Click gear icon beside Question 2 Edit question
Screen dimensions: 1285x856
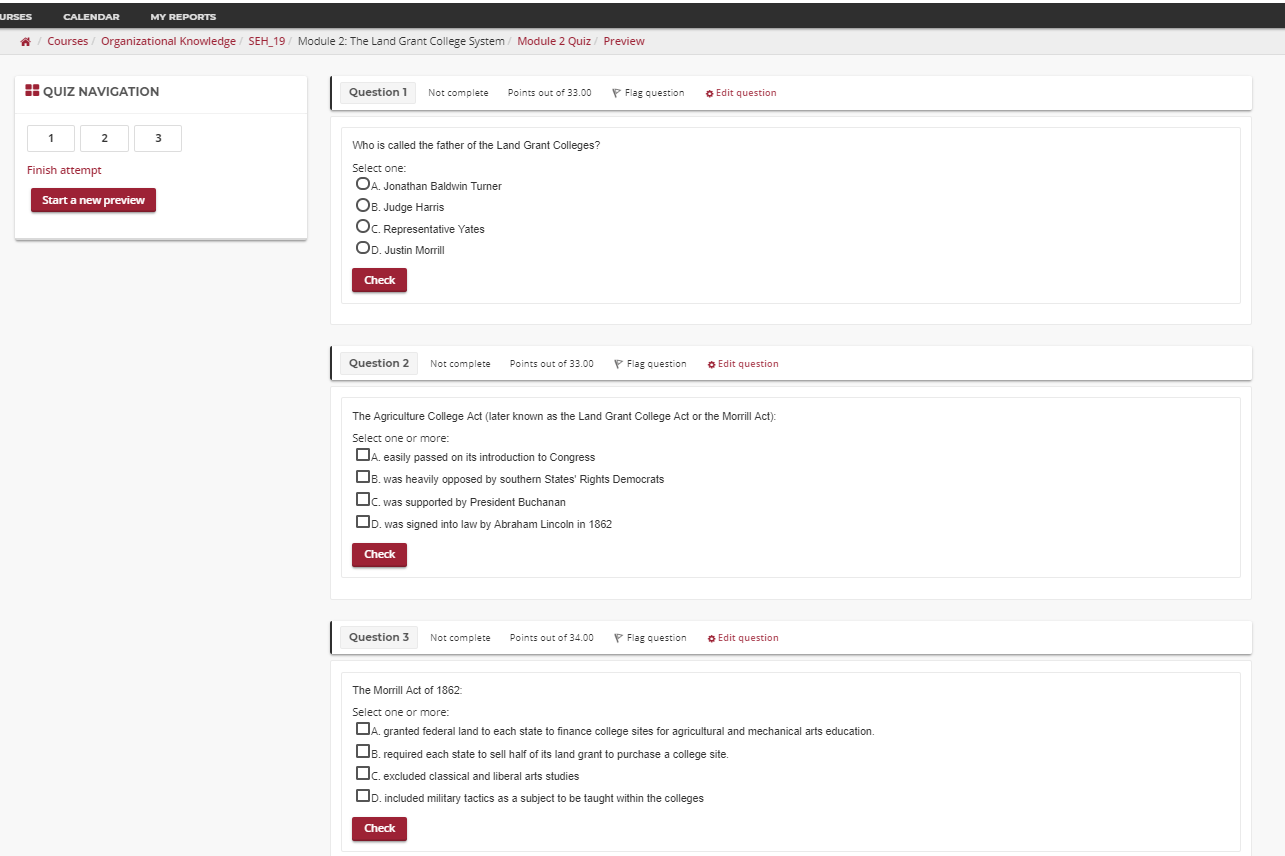(712, 364)
